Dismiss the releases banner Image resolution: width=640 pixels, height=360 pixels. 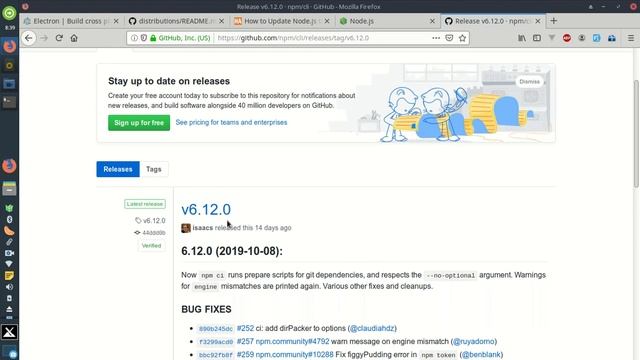[x=529, y=82]
